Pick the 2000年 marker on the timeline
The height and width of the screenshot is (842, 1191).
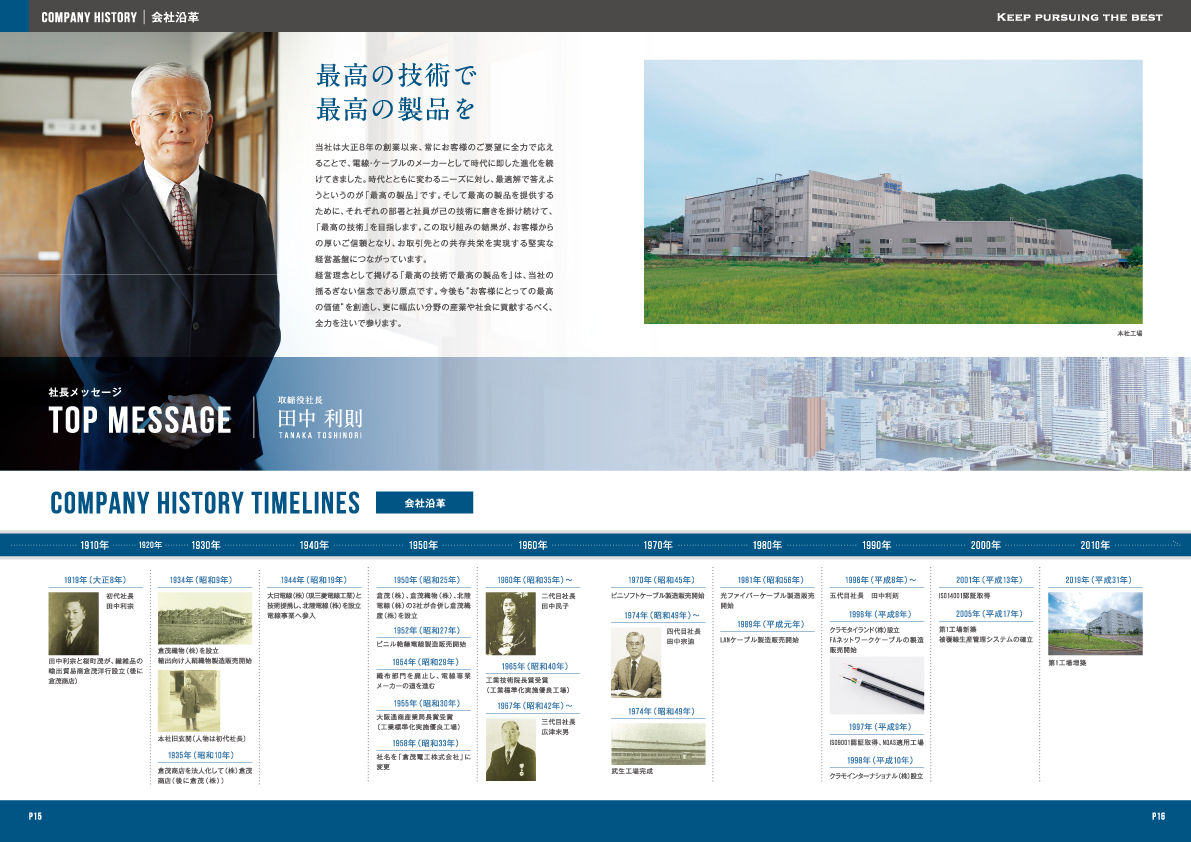click(986, 545)
